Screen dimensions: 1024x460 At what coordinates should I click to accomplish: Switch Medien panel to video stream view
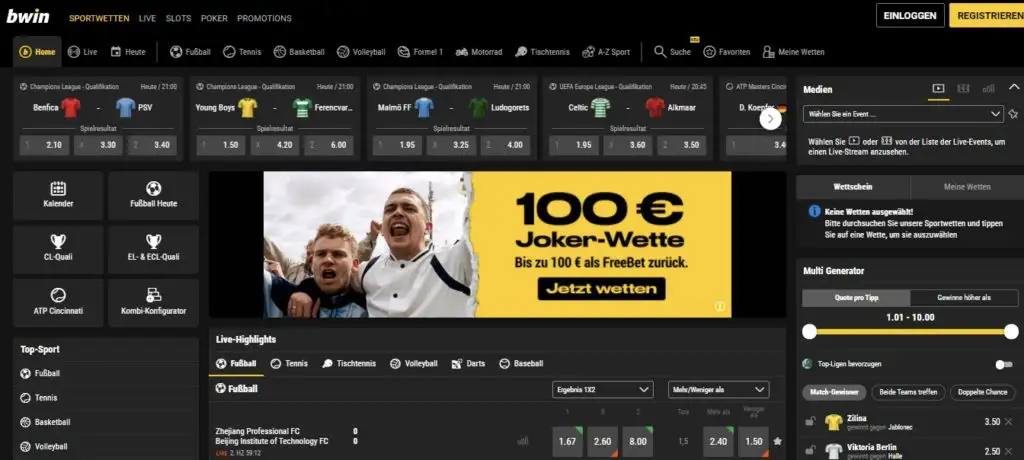(x=938, y=89)
